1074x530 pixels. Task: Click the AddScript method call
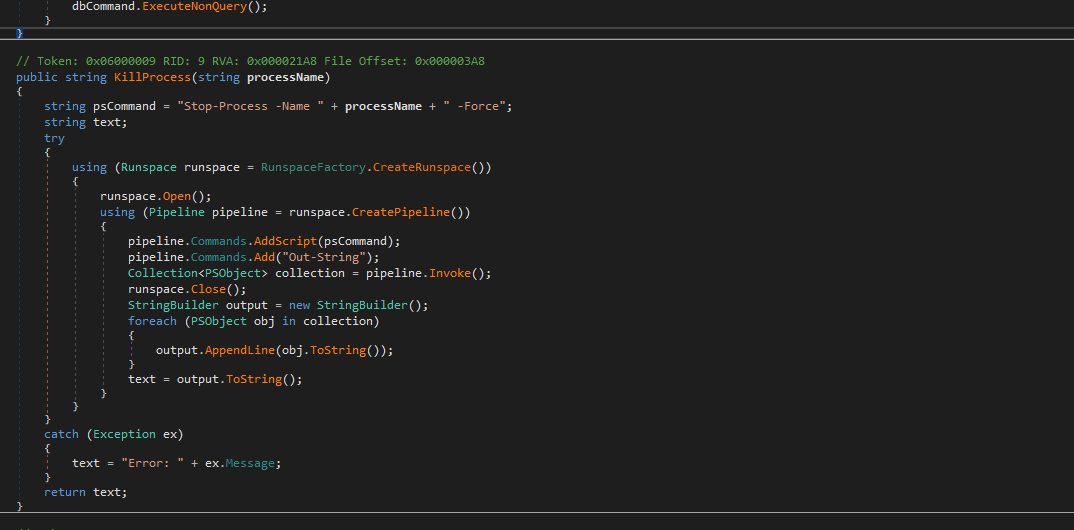[x=286, y=241]
